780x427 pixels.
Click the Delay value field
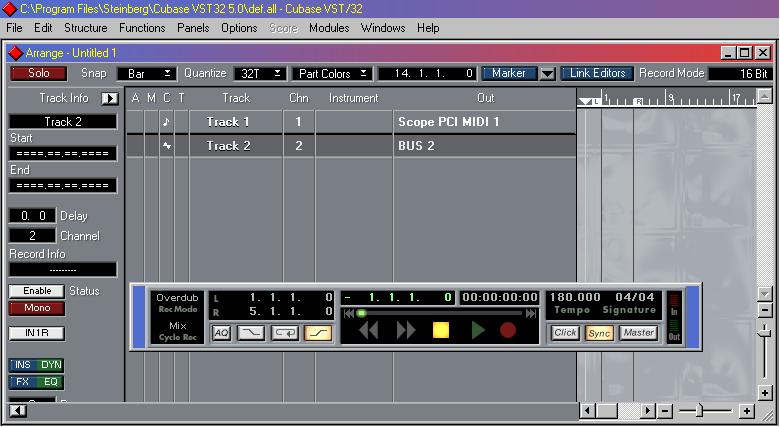(x=32, y=215)
